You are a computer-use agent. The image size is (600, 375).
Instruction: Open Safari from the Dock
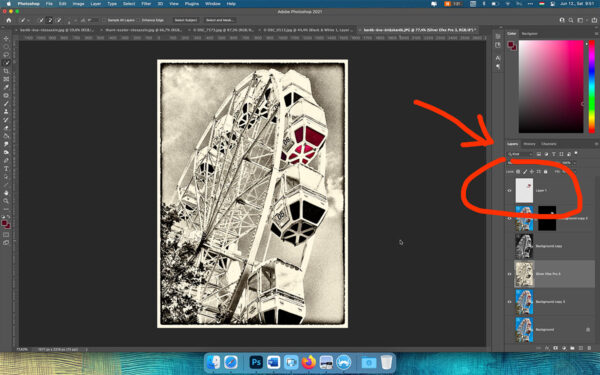231,362
